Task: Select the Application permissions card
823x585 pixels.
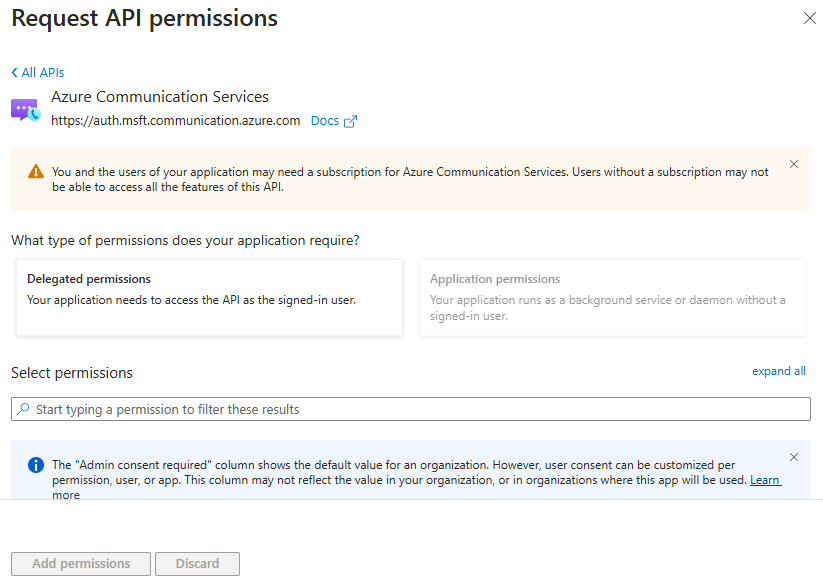Action: coord(612,297)
